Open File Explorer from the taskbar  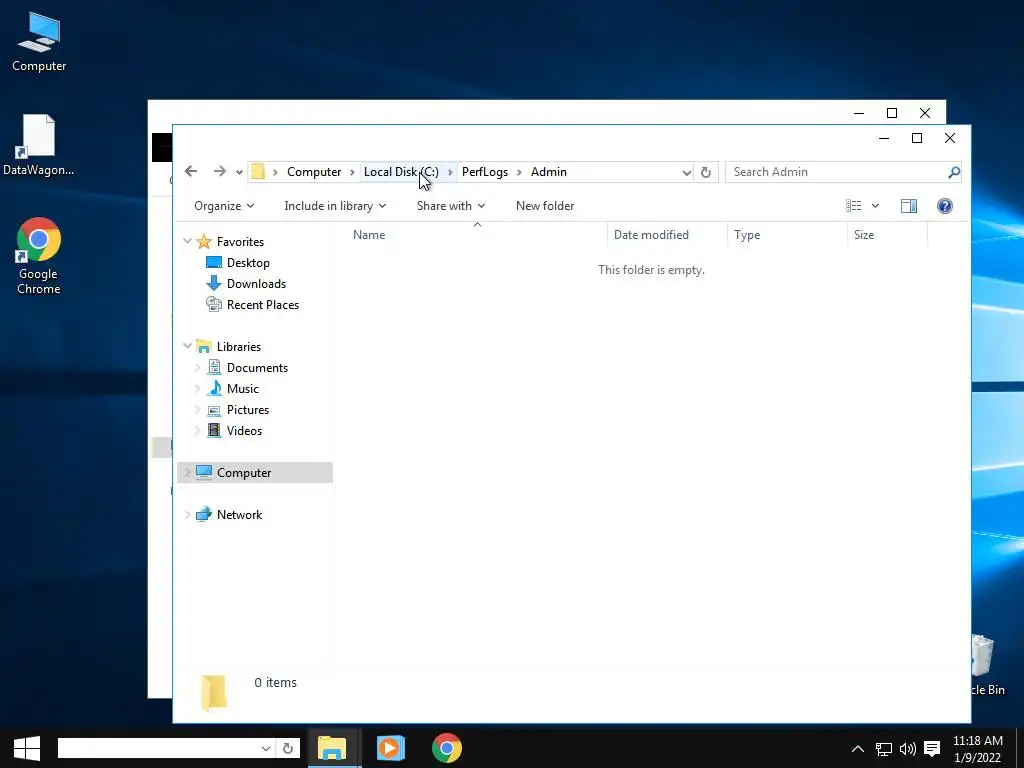(x=332, y=748)
